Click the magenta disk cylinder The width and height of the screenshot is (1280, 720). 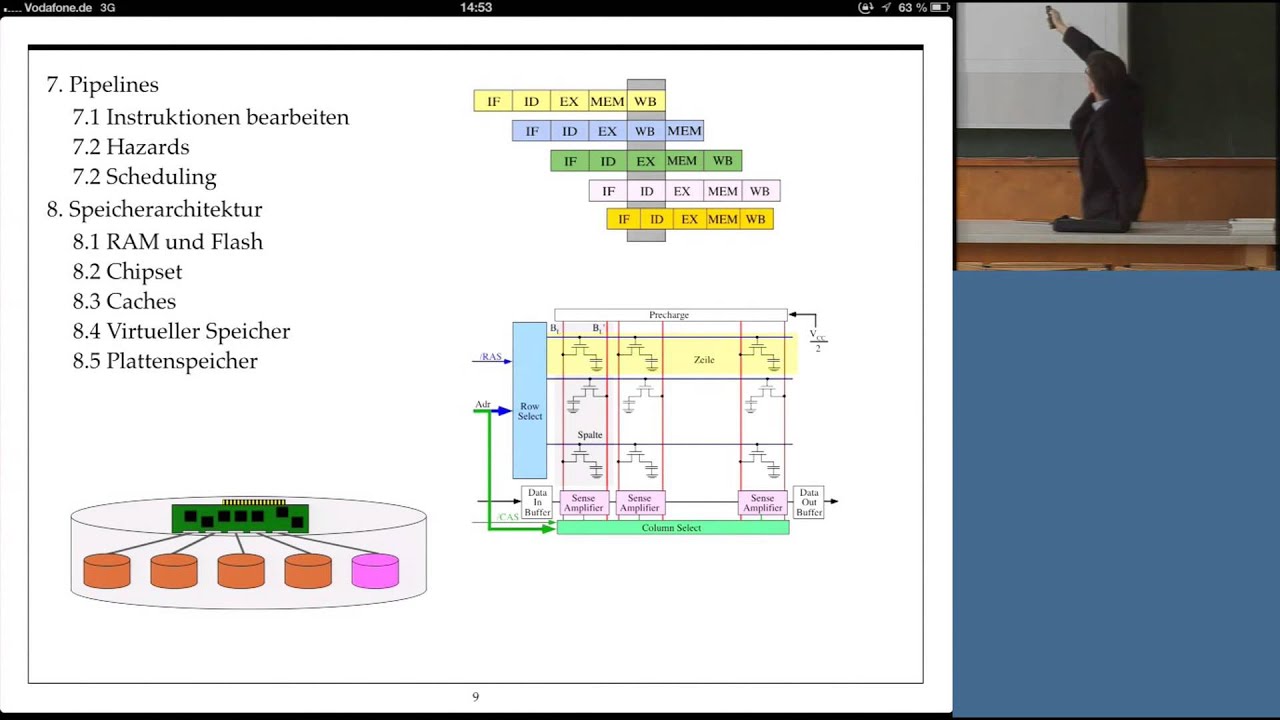(375, 570)
